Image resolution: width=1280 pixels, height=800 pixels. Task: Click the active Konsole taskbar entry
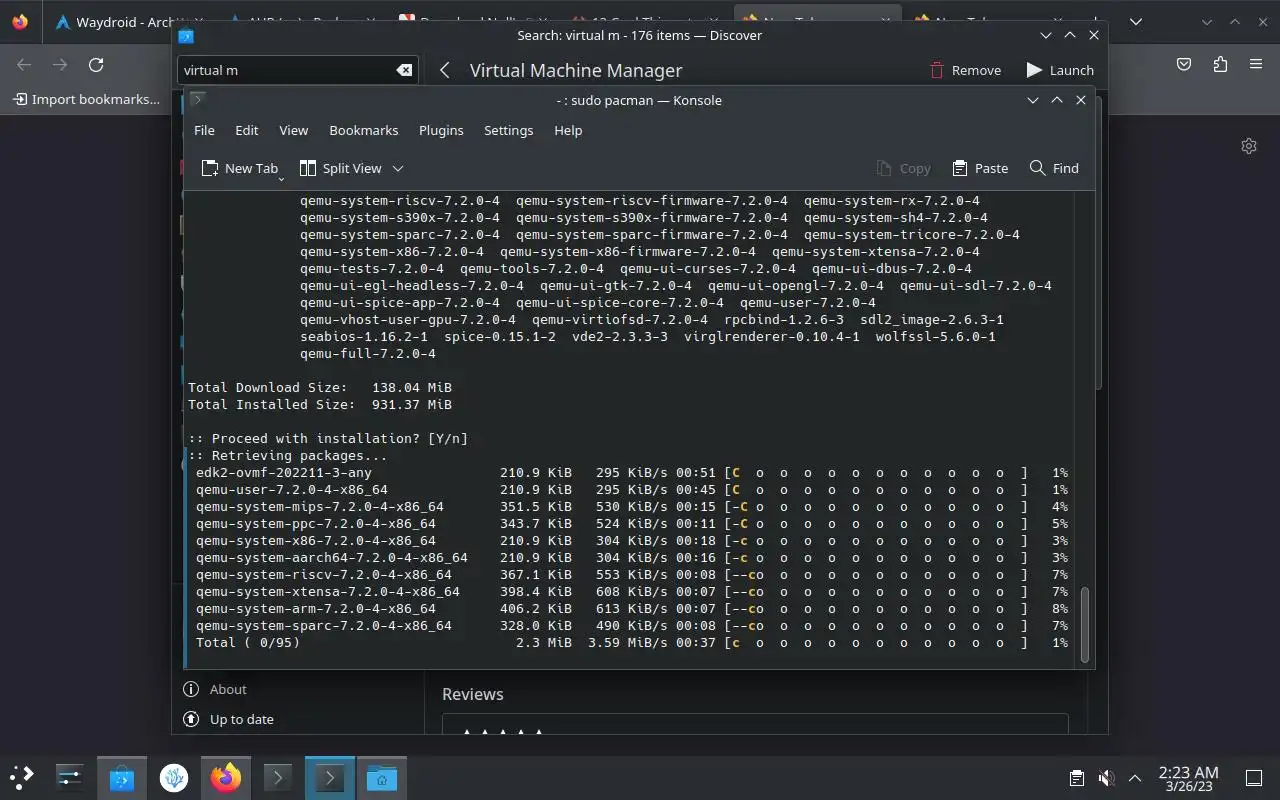(x=330, y=777)
